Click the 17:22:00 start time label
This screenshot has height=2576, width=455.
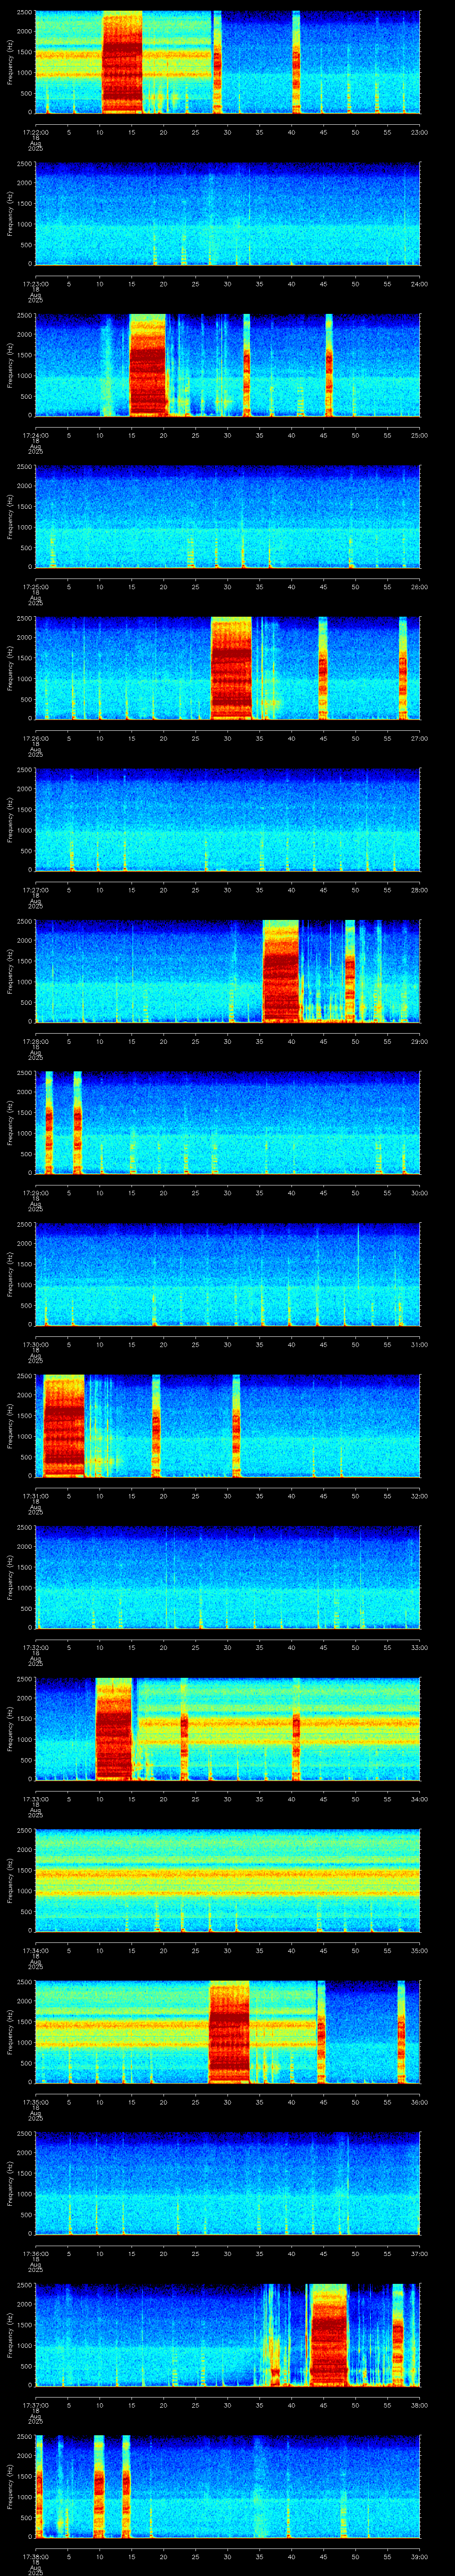(35, 132)
